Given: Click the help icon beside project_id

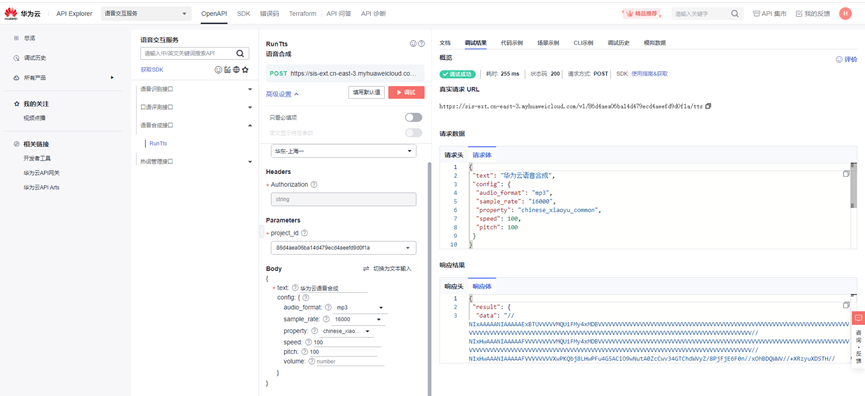Looking at the screenshot, I should pos(305,233).
